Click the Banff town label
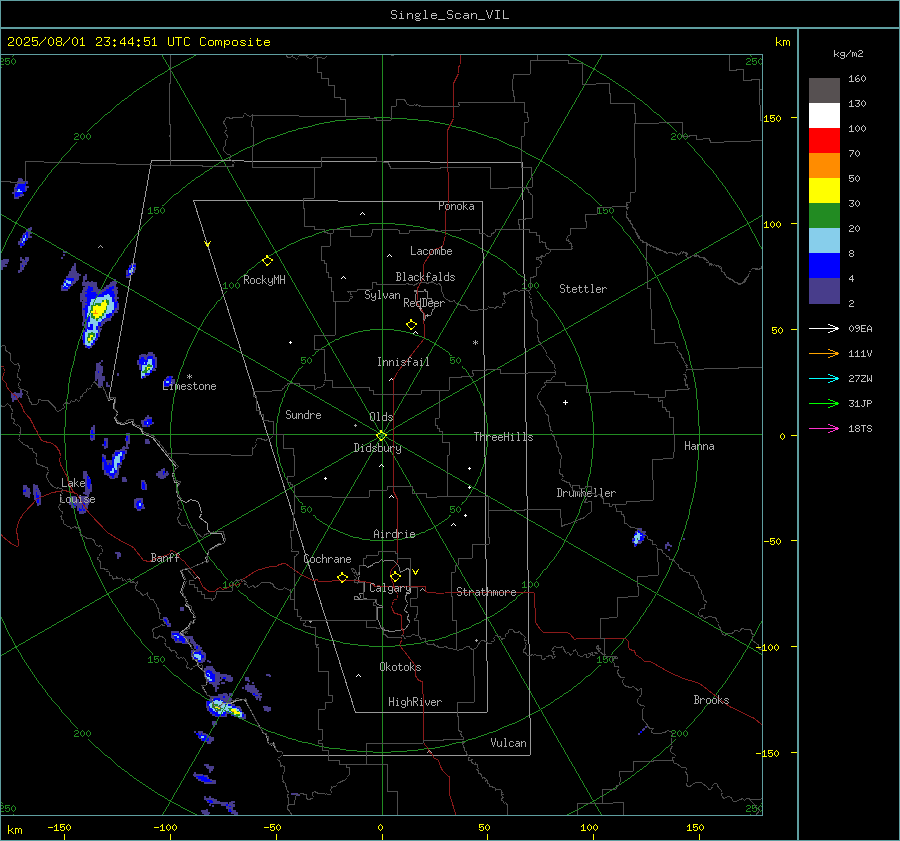 tap(165, 557)
